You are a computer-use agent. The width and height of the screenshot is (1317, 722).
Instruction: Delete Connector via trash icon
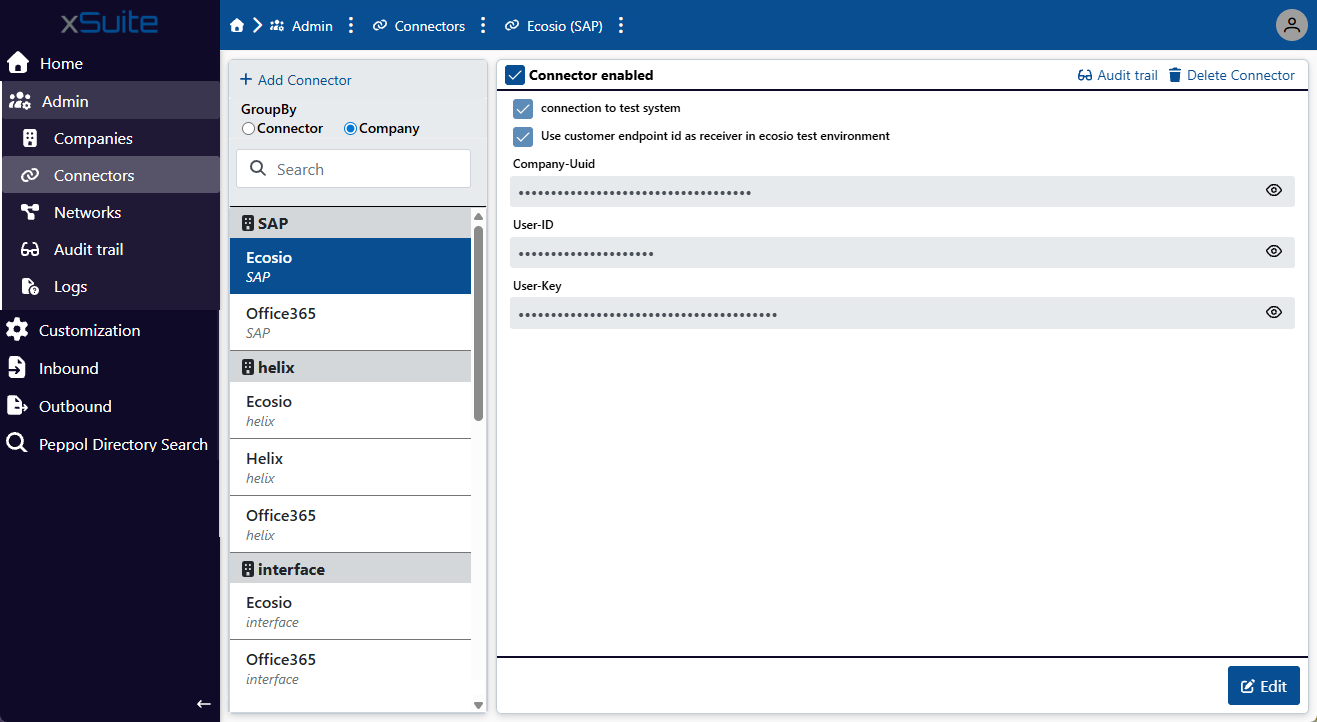(x=1175, y=75)
